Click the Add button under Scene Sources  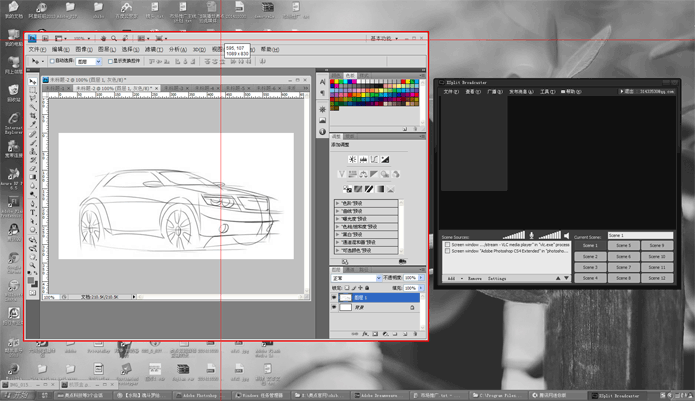pos(451,279)
